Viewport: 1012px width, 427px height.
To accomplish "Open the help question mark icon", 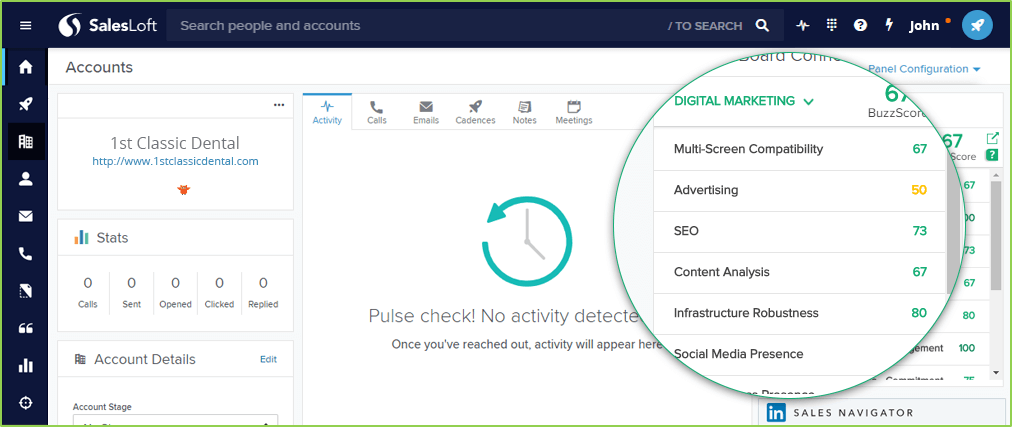I will coord(860,26).
